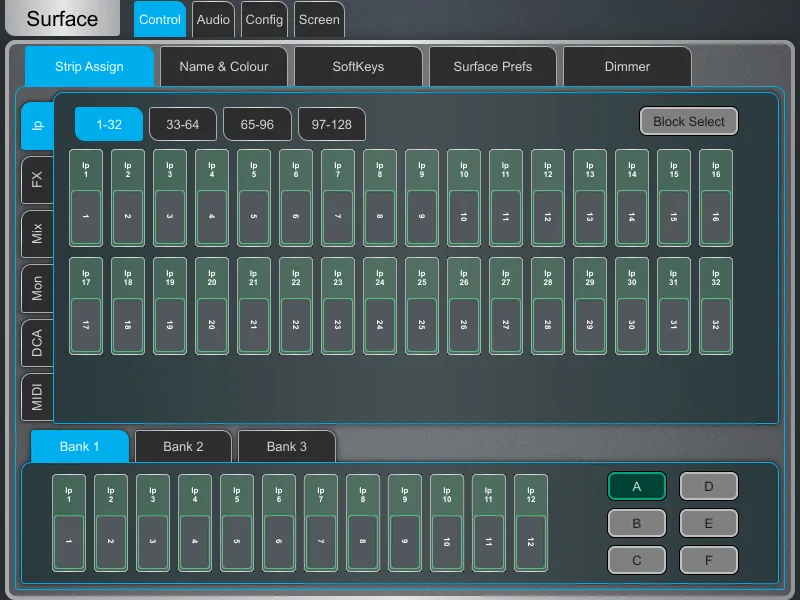Click Bank 1 fader strip Ip 7
The height and width of the screenshot is (600, 800).
pyautogui.click(x=321, y=523)
